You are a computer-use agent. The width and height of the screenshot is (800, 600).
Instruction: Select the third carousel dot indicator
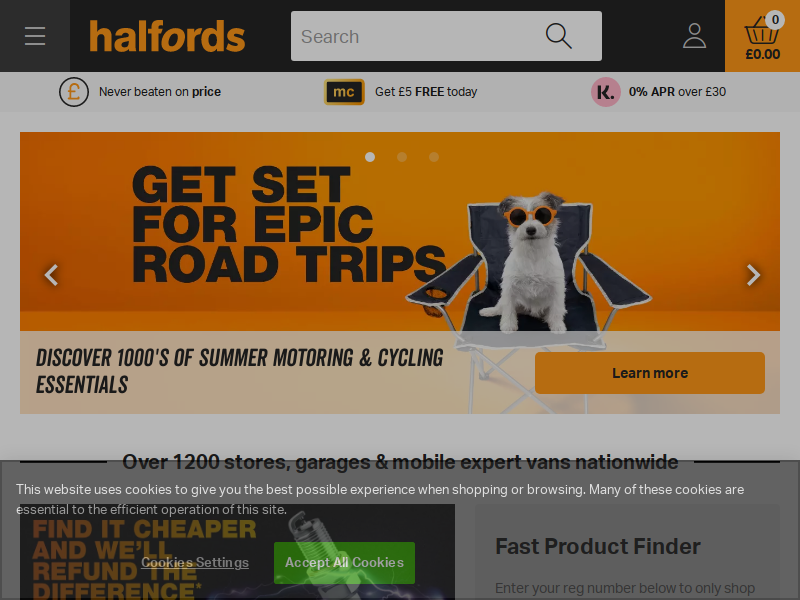point(434,157)
